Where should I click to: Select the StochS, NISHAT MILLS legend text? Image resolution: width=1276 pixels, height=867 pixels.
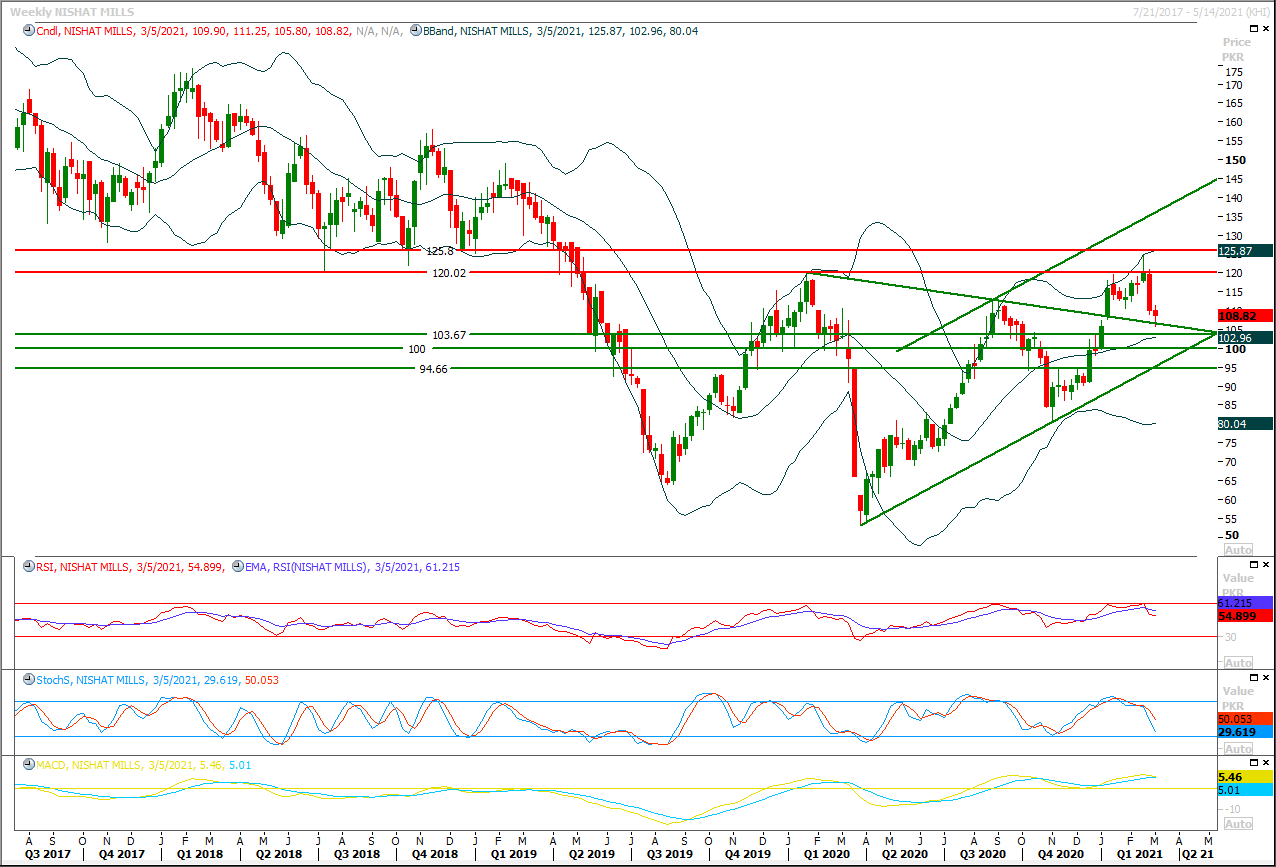[x=89, y=680]
